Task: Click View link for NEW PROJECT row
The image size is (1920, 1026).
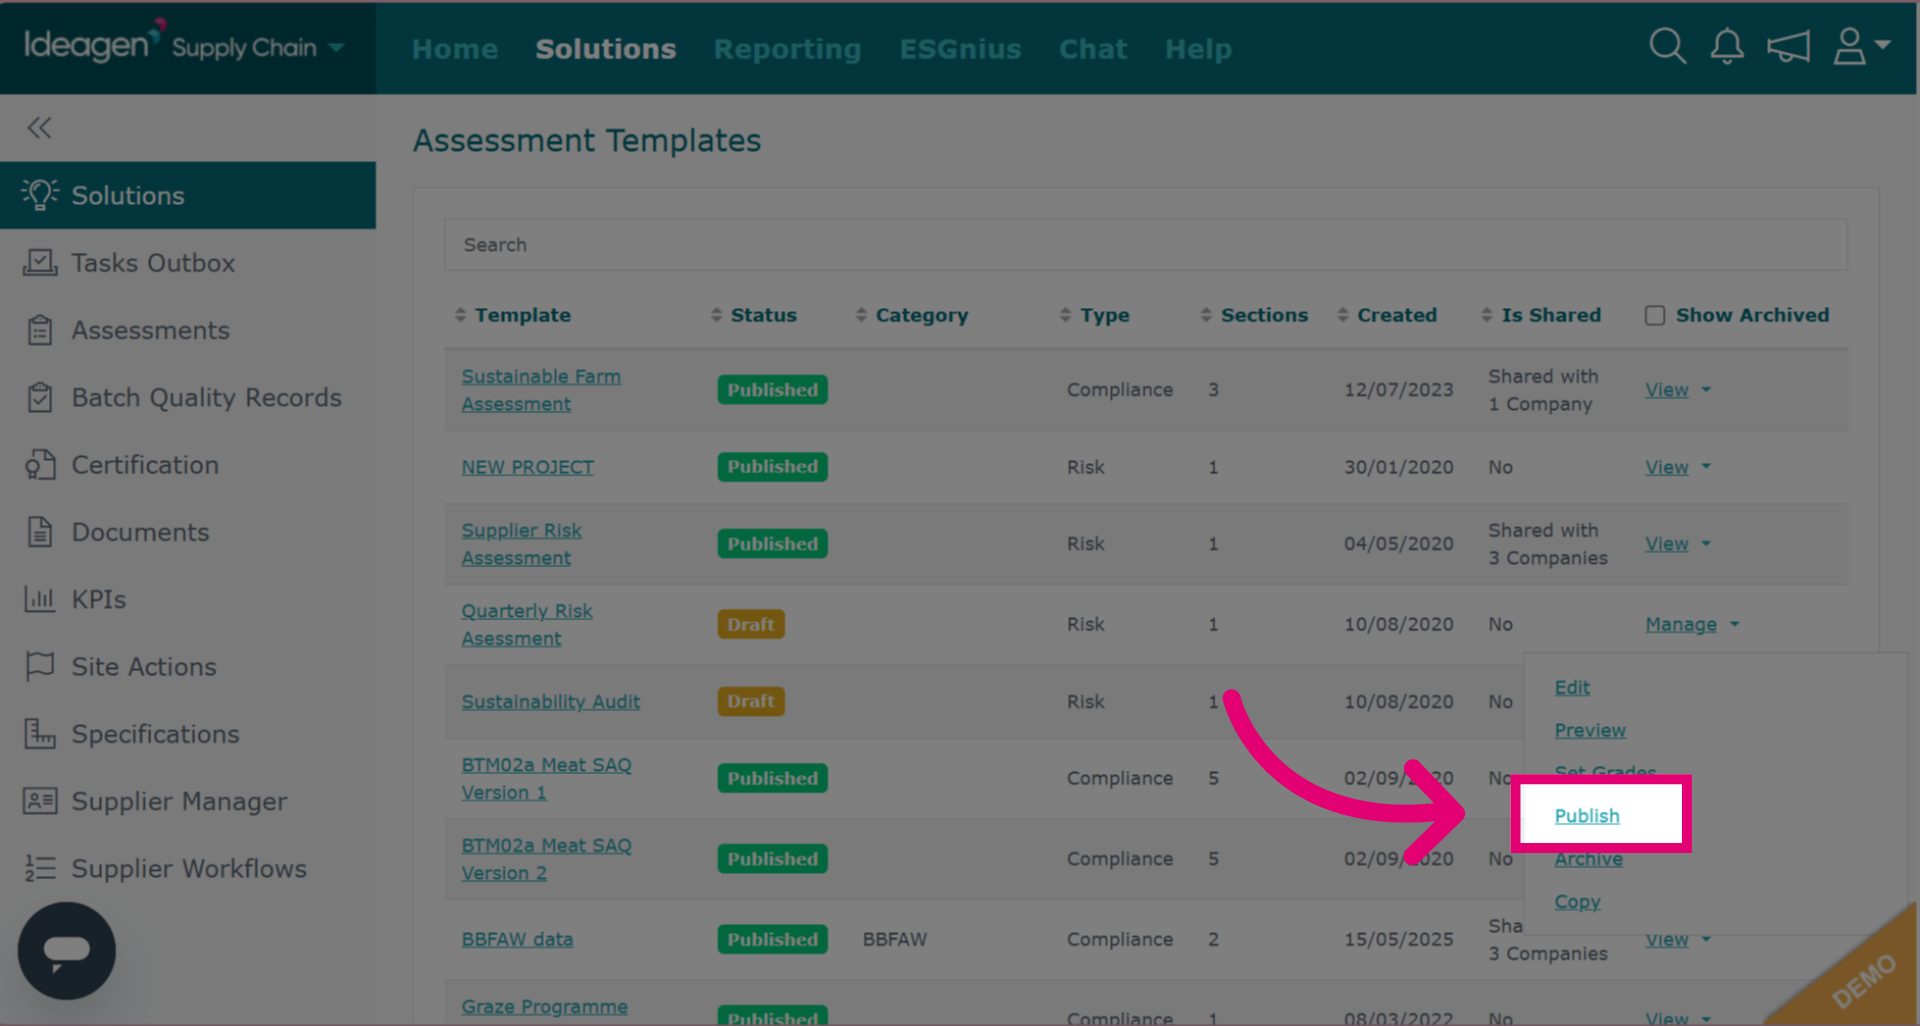Action: 1667,467
